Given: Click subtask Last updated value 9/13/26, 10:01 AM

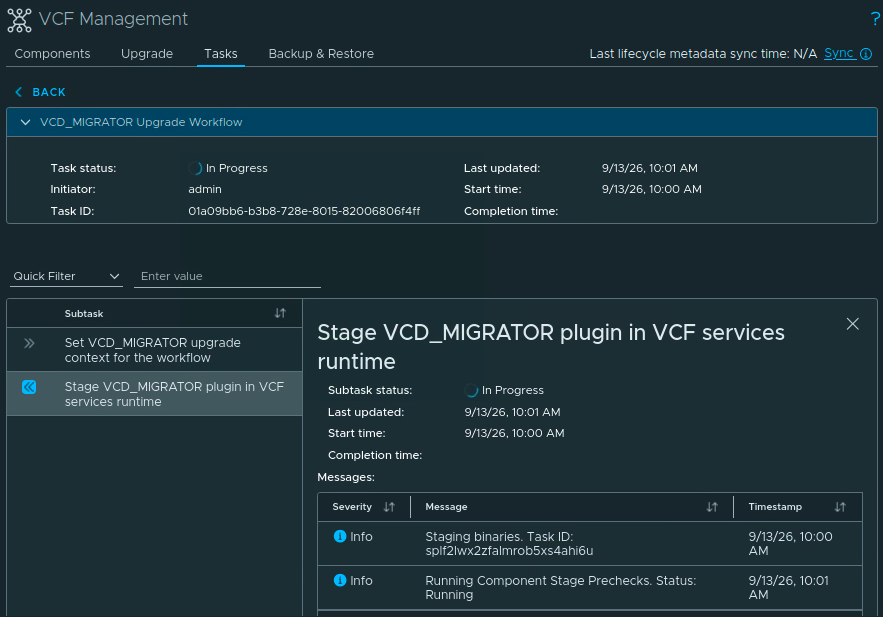Looking at the screenshot, I should [512, 412].
